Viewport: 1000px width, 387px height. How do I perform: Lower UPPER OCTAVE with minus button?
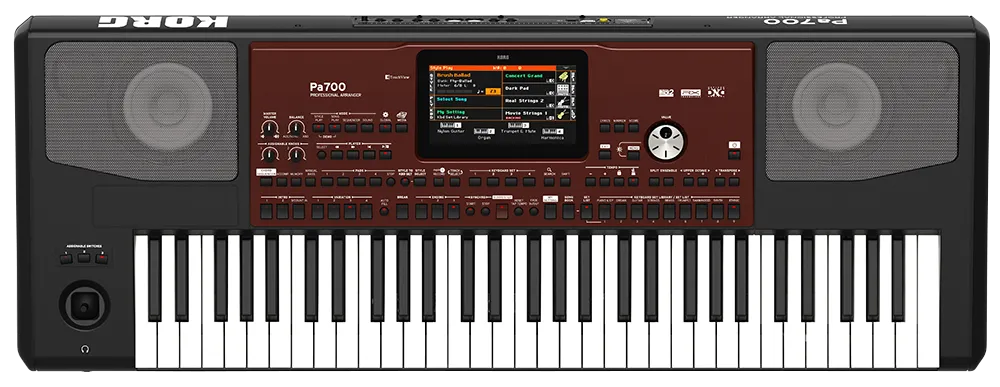point(689,182)
